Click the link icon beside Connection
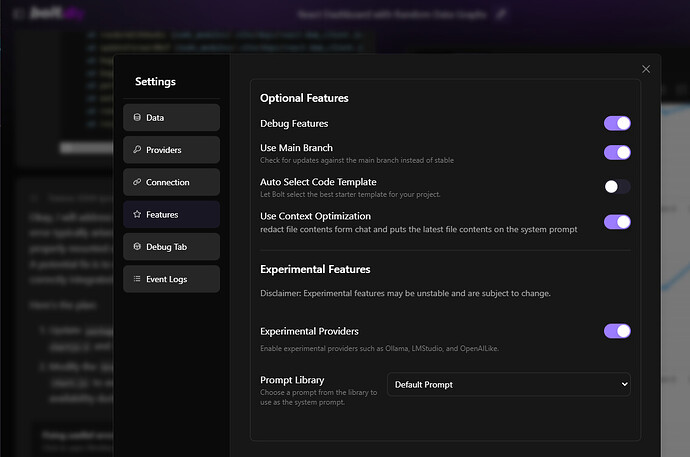690x457 pixels. 137,182
